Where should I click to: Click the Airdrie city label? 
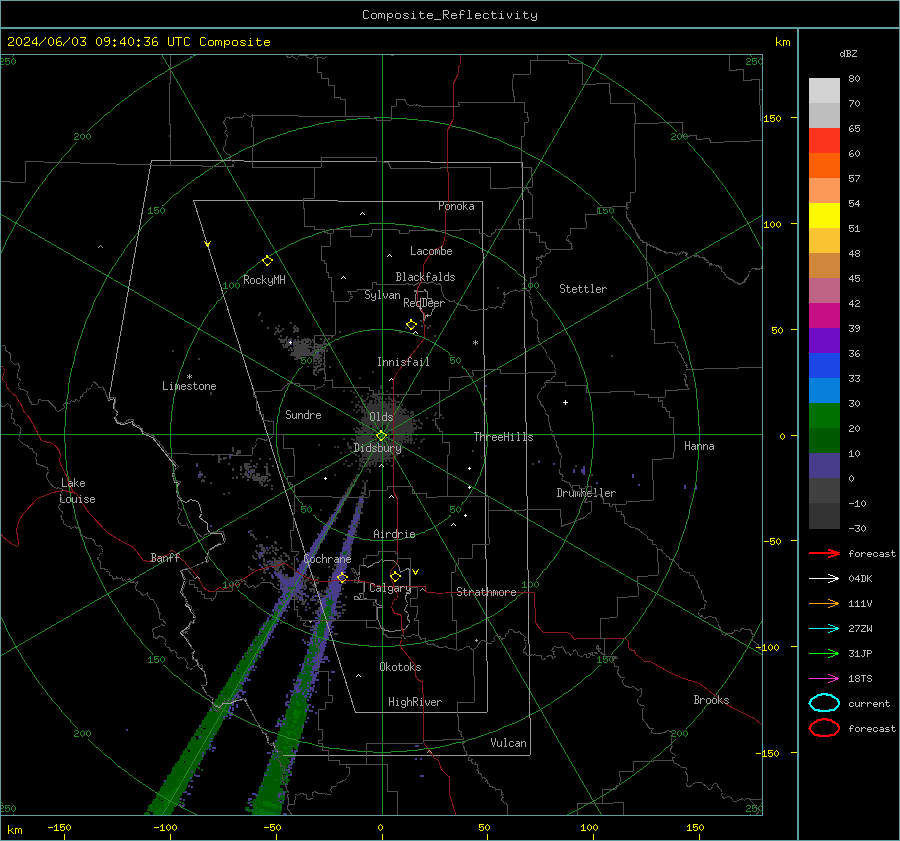[394, 534]
